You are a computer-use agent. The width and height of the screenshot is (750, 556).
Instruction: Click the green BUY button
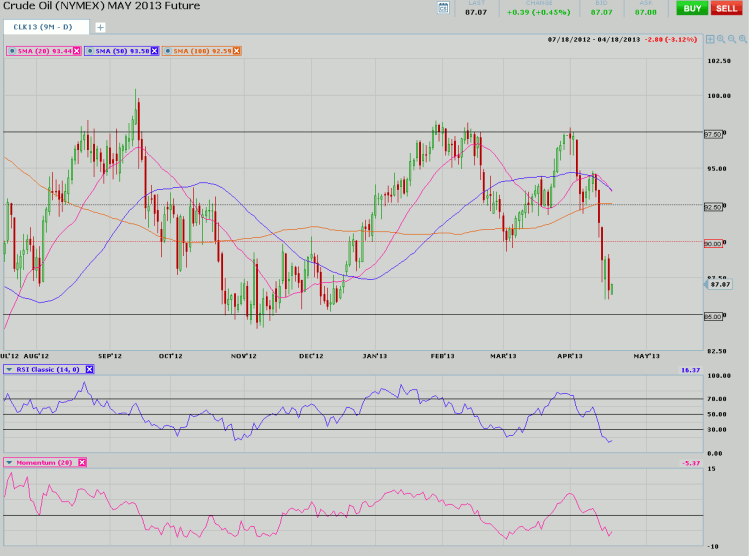tap(691, 8)
